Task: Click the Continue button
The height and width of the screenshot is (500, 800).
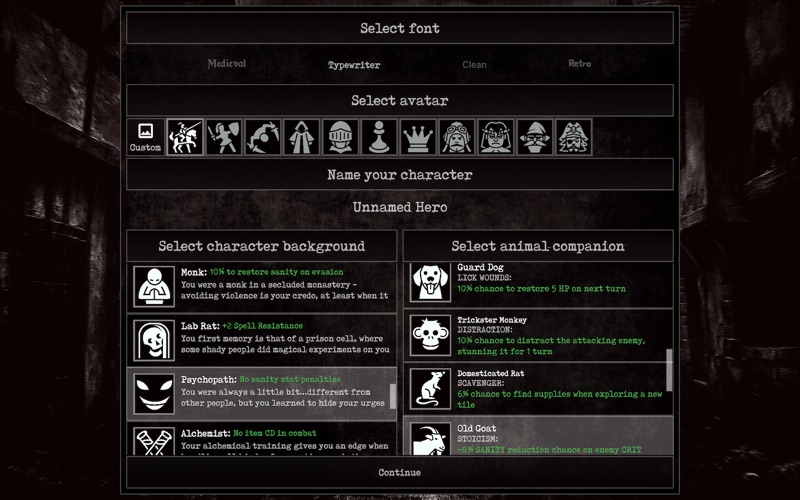Action: 400,472
